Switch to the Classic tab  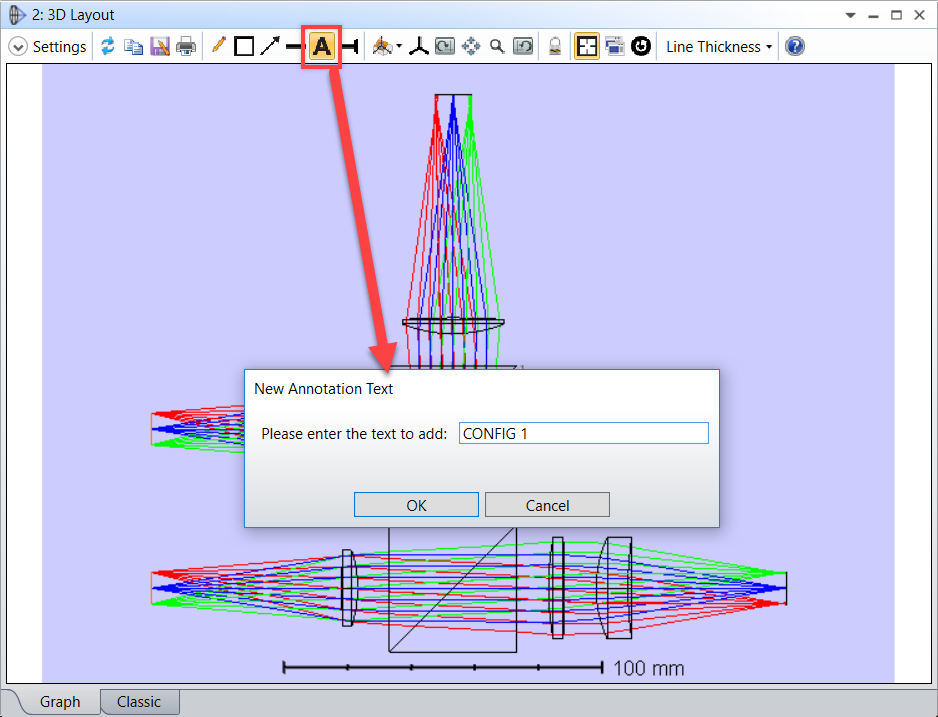(x=138, y=702)
